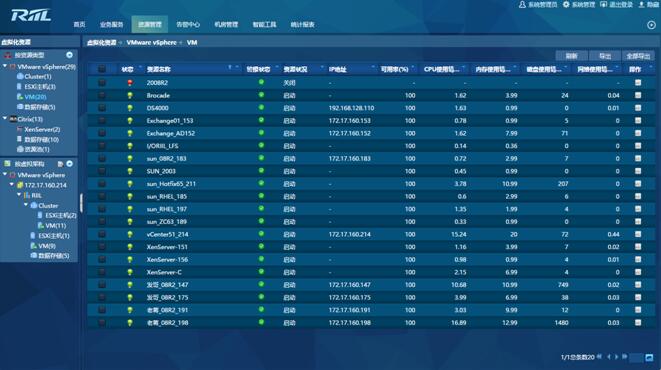Collapse the 172.17.160.214 tree node
The width and height of the screenshot is (661, 370).
(12, 185)
